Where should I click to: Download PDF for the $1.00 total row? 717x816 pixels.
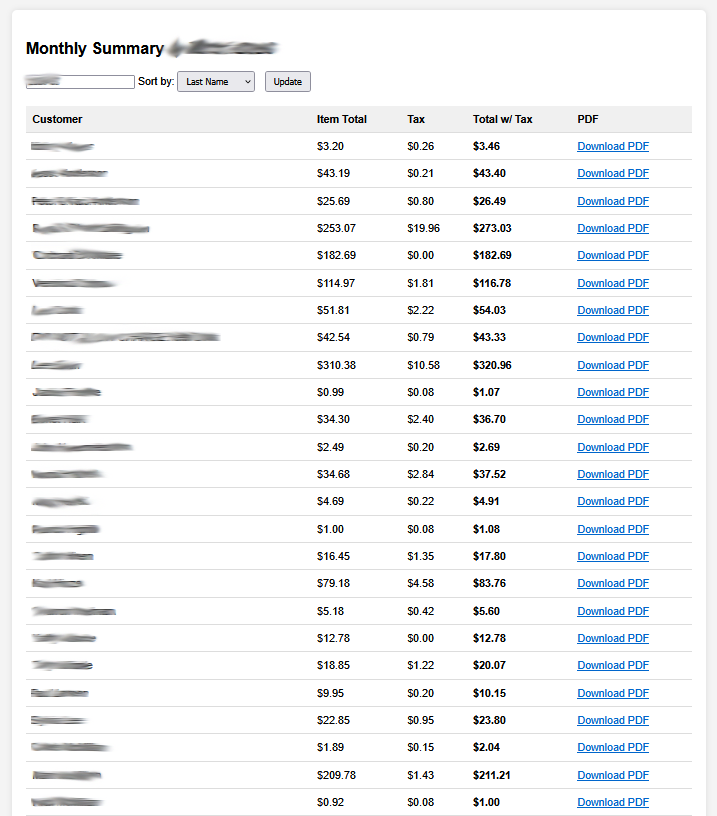pyautogui.click(x=613, y=802)
